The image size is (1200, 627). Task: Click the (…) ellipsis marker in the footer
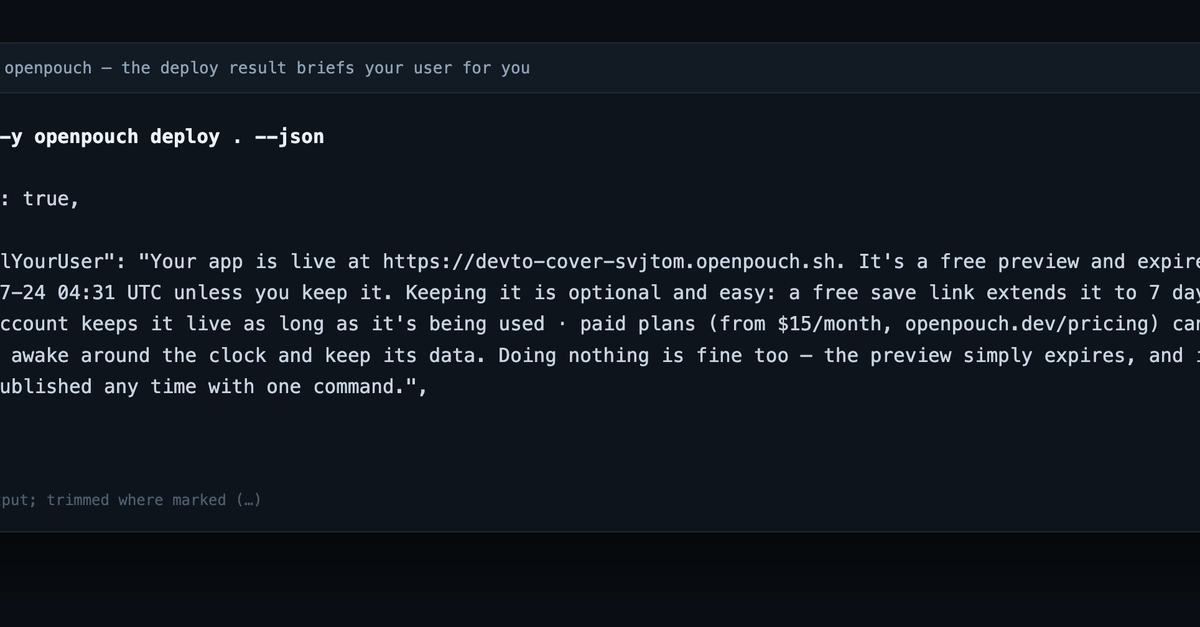pyautogui.click(x=249, y=500)
